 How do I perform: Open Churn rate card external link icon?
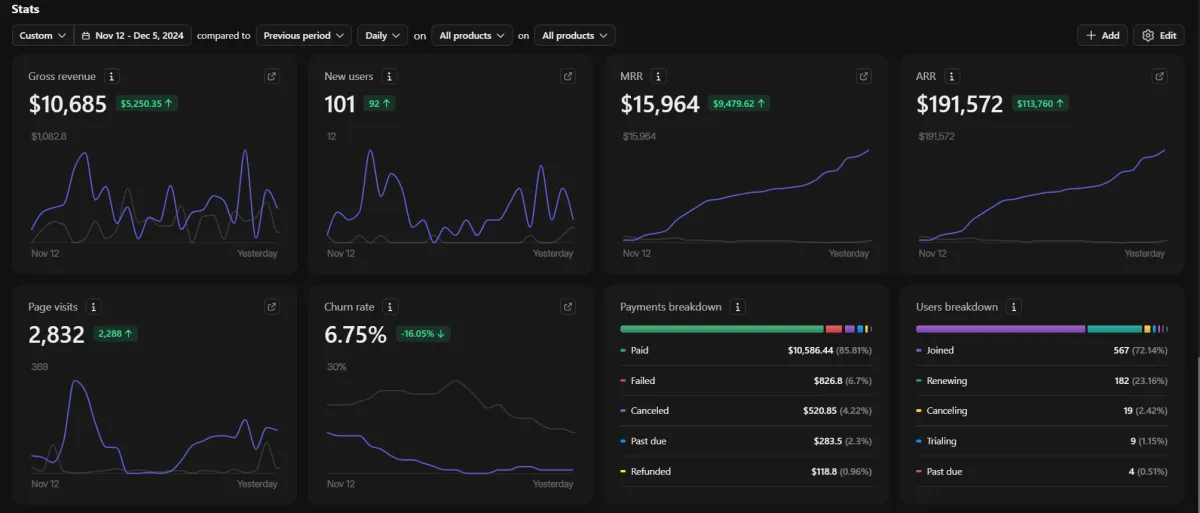(x=568, y=307)
